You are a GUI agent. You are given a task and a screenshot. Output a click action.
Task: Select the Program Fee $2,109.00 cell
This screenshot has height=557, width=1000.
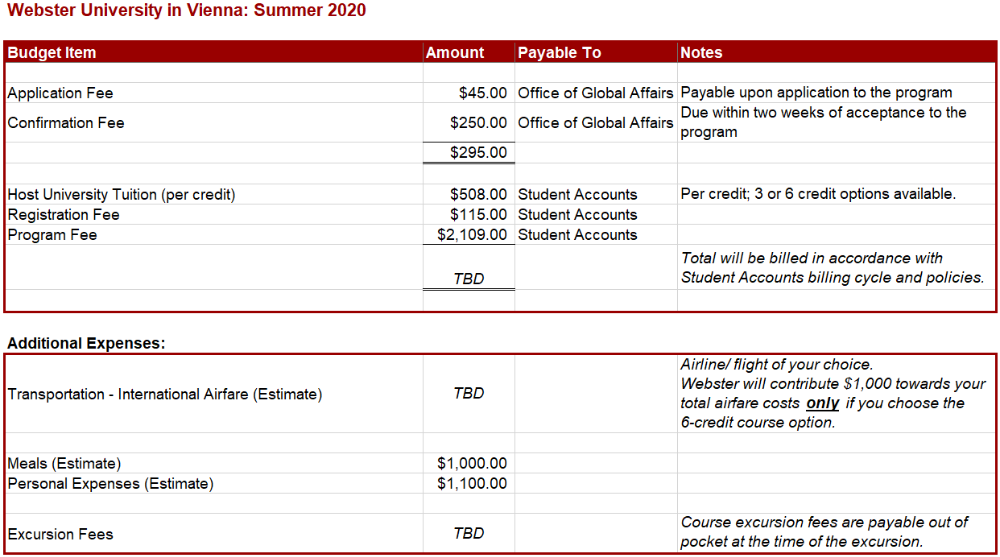[x=472, y=235]
